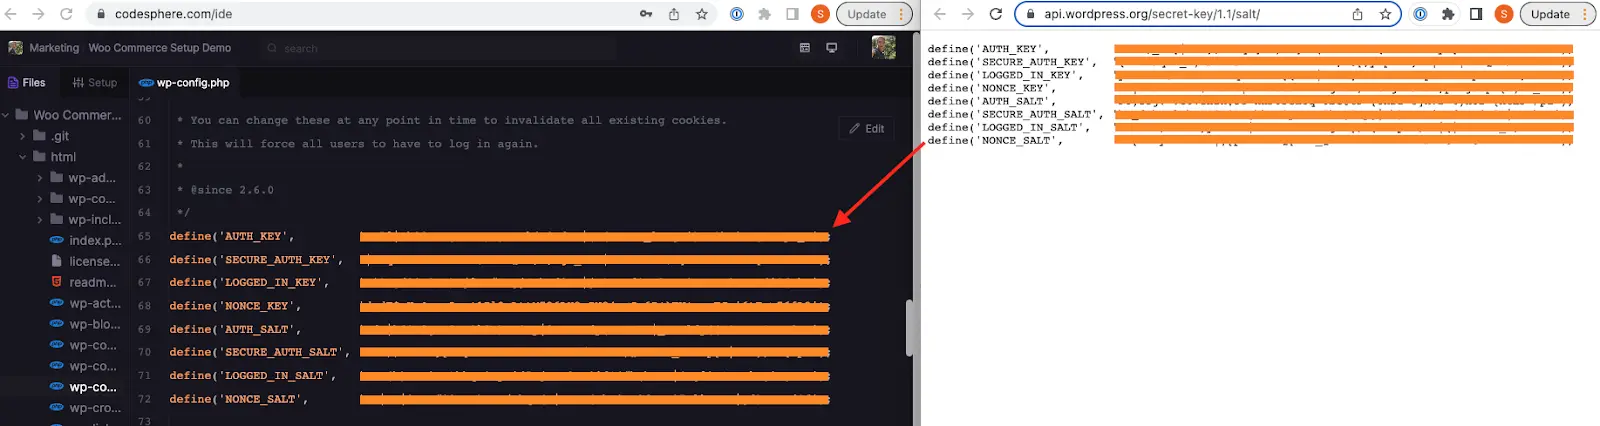Switch to the Setup tab
Screen dimensions: 1600x426
[x=95, y=83]
